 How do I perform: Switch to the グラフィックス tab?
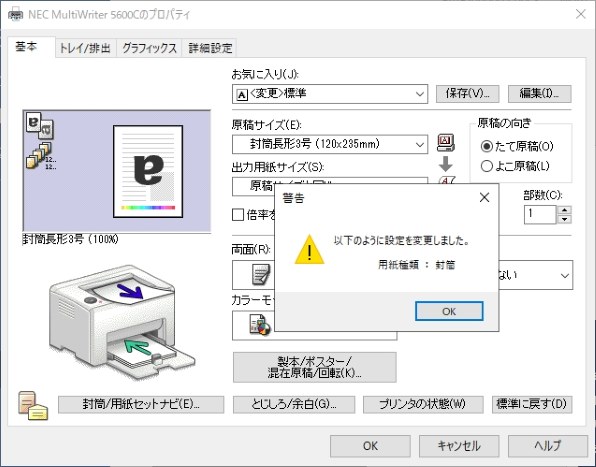[x=149, y=48]
